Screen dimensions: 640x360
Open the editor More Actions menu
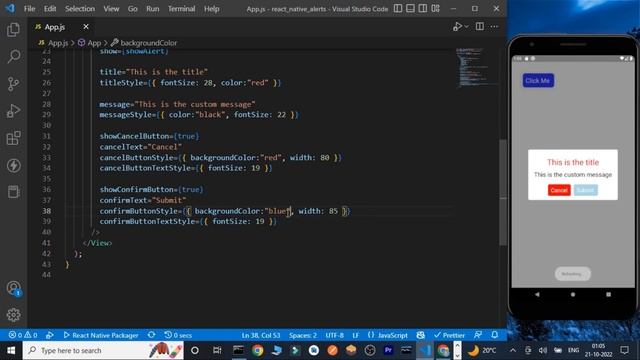tap(494, 27)
